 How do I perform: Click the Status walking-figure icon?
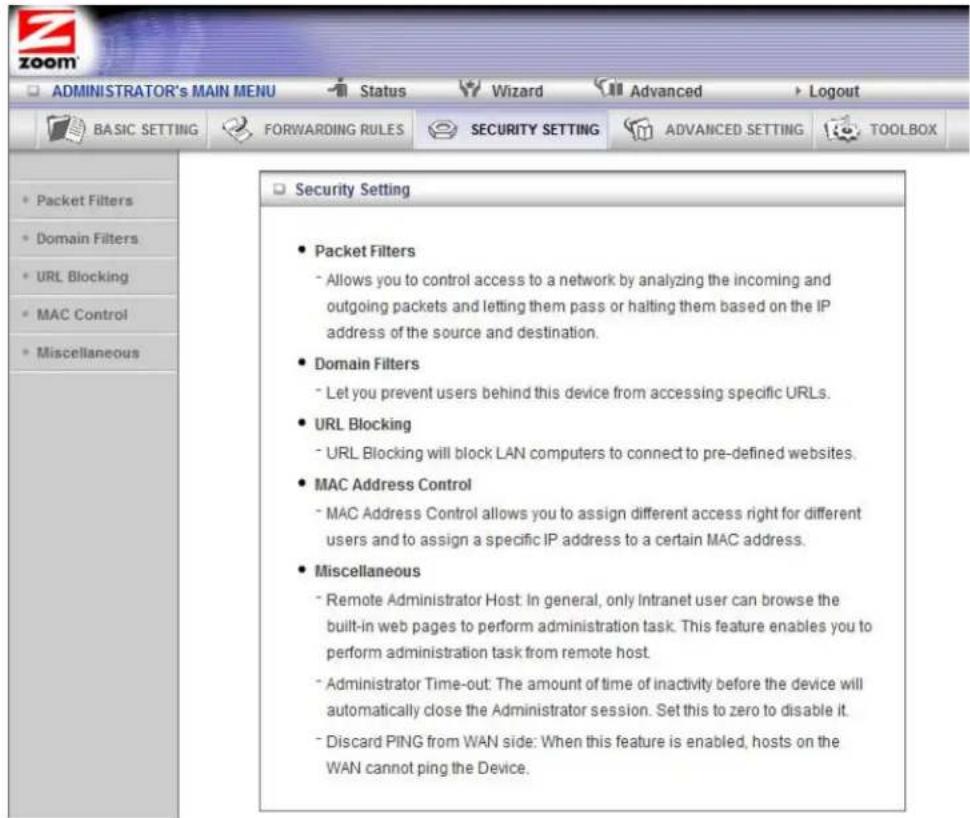tap(339, 89)
